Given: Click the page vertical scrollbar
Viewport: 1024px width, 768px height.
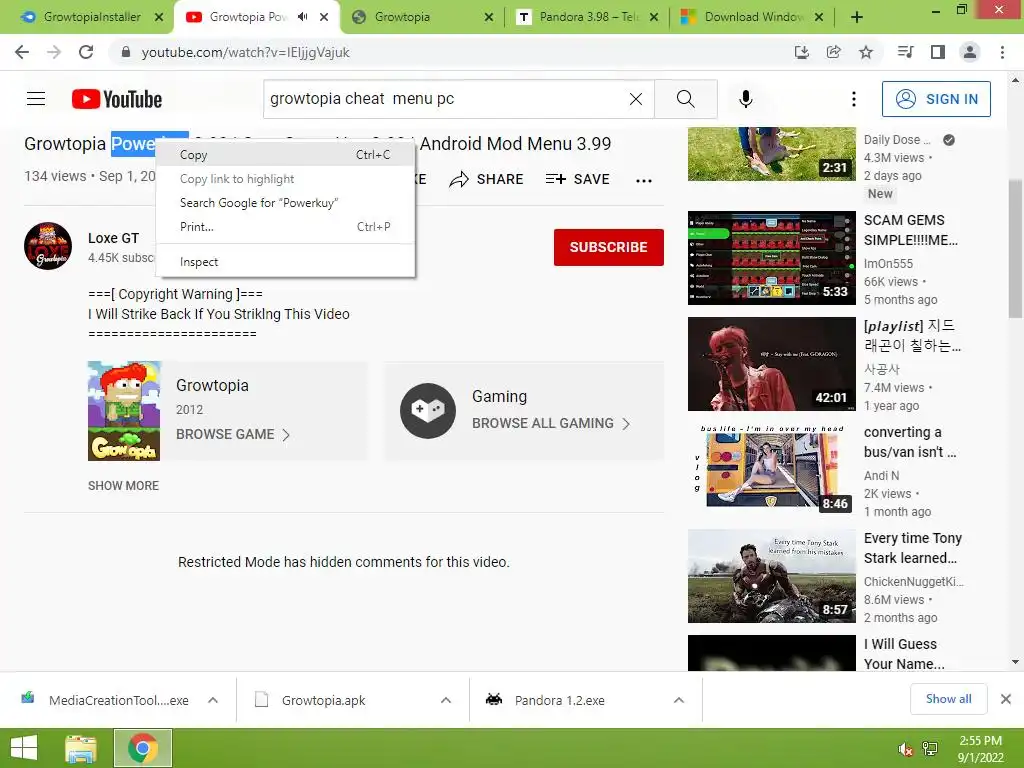Looking at the screenshot, I should point(1015,248).
